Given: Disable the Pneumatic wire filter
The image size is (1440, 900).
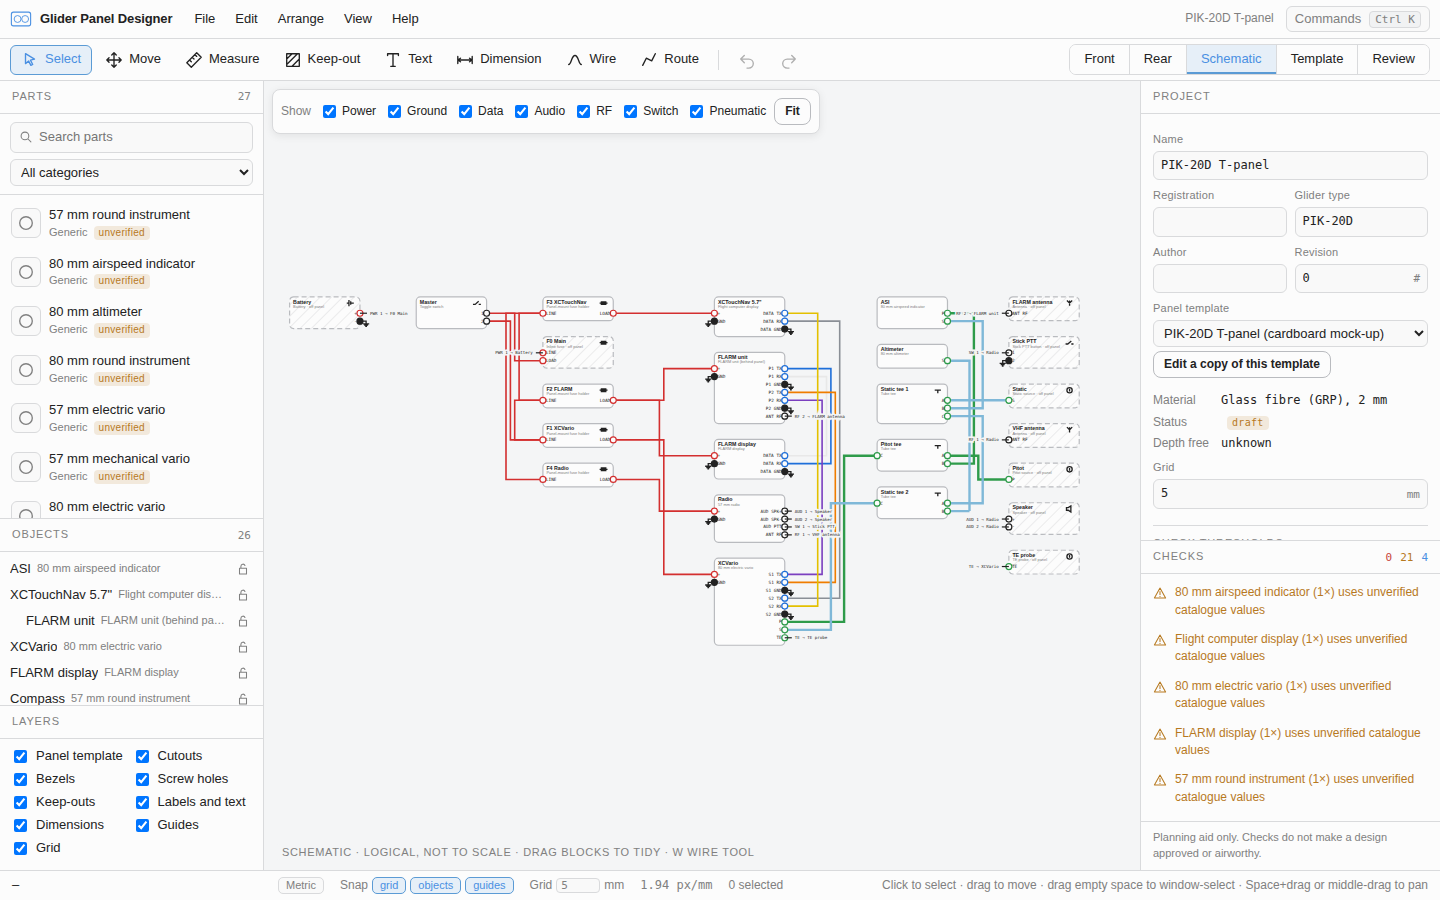Looking at the screenshot, I should click(x=696, y=111).
